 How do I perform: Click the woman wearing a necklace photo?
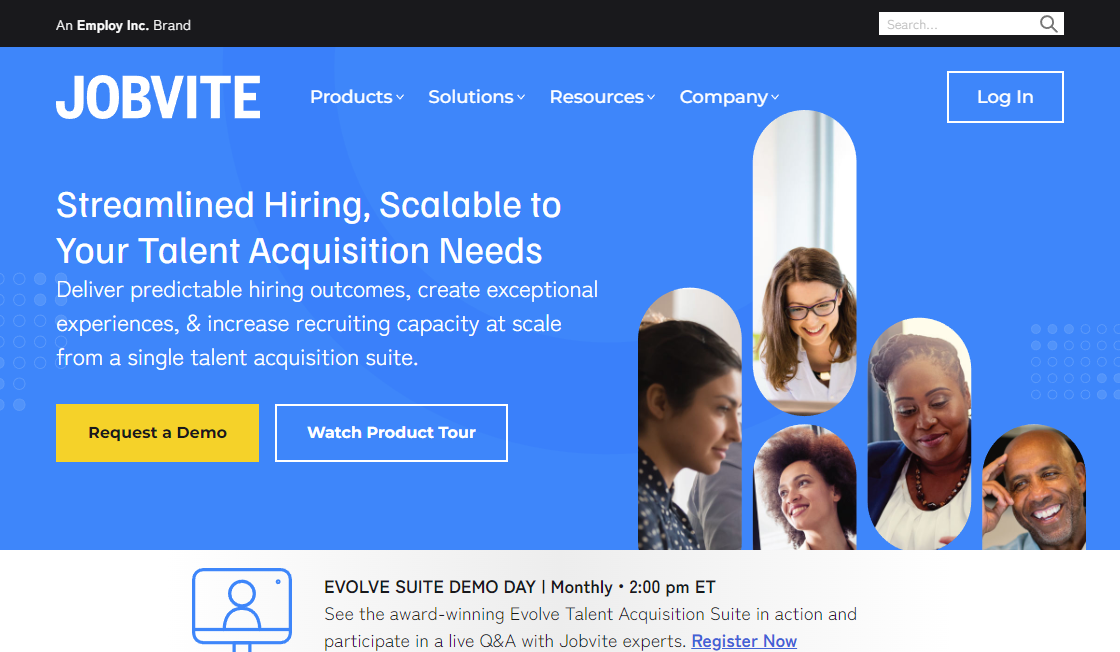click(919, 430)
